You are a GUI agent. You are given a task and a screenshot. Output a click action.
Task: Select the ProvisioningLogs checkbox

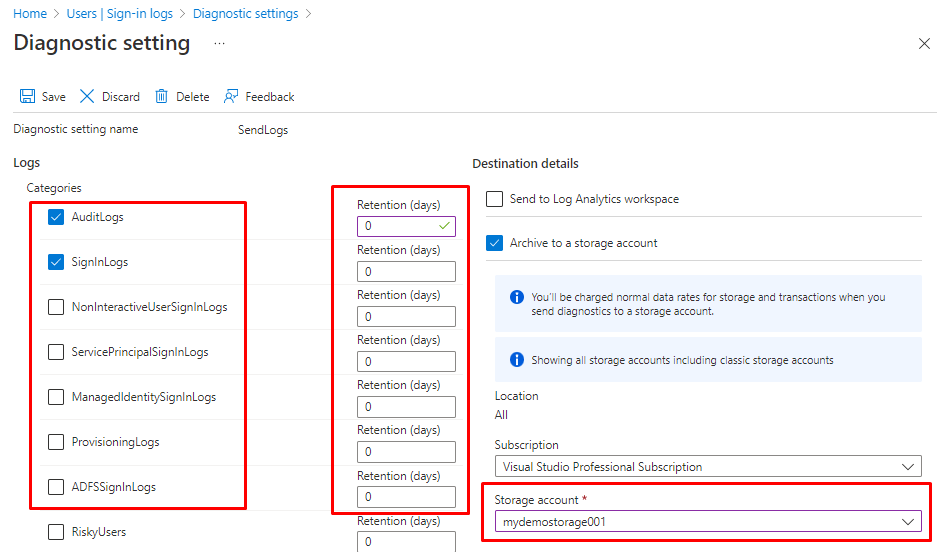pyautogui.click(x=56, y=442)
